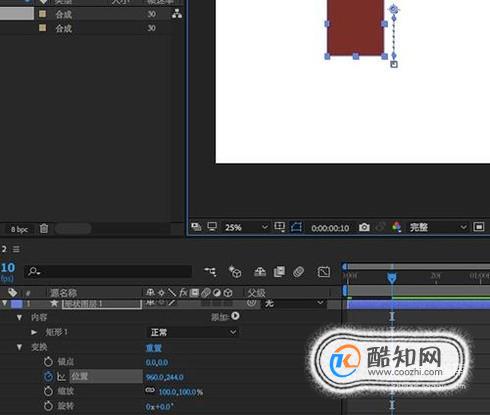
Task: Open the graph editor icon
Action: click(324, 272)
